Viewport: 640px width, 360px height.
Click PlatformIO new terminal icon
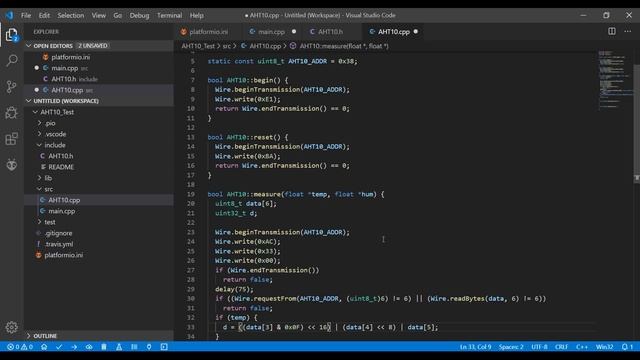pos(164,347)
